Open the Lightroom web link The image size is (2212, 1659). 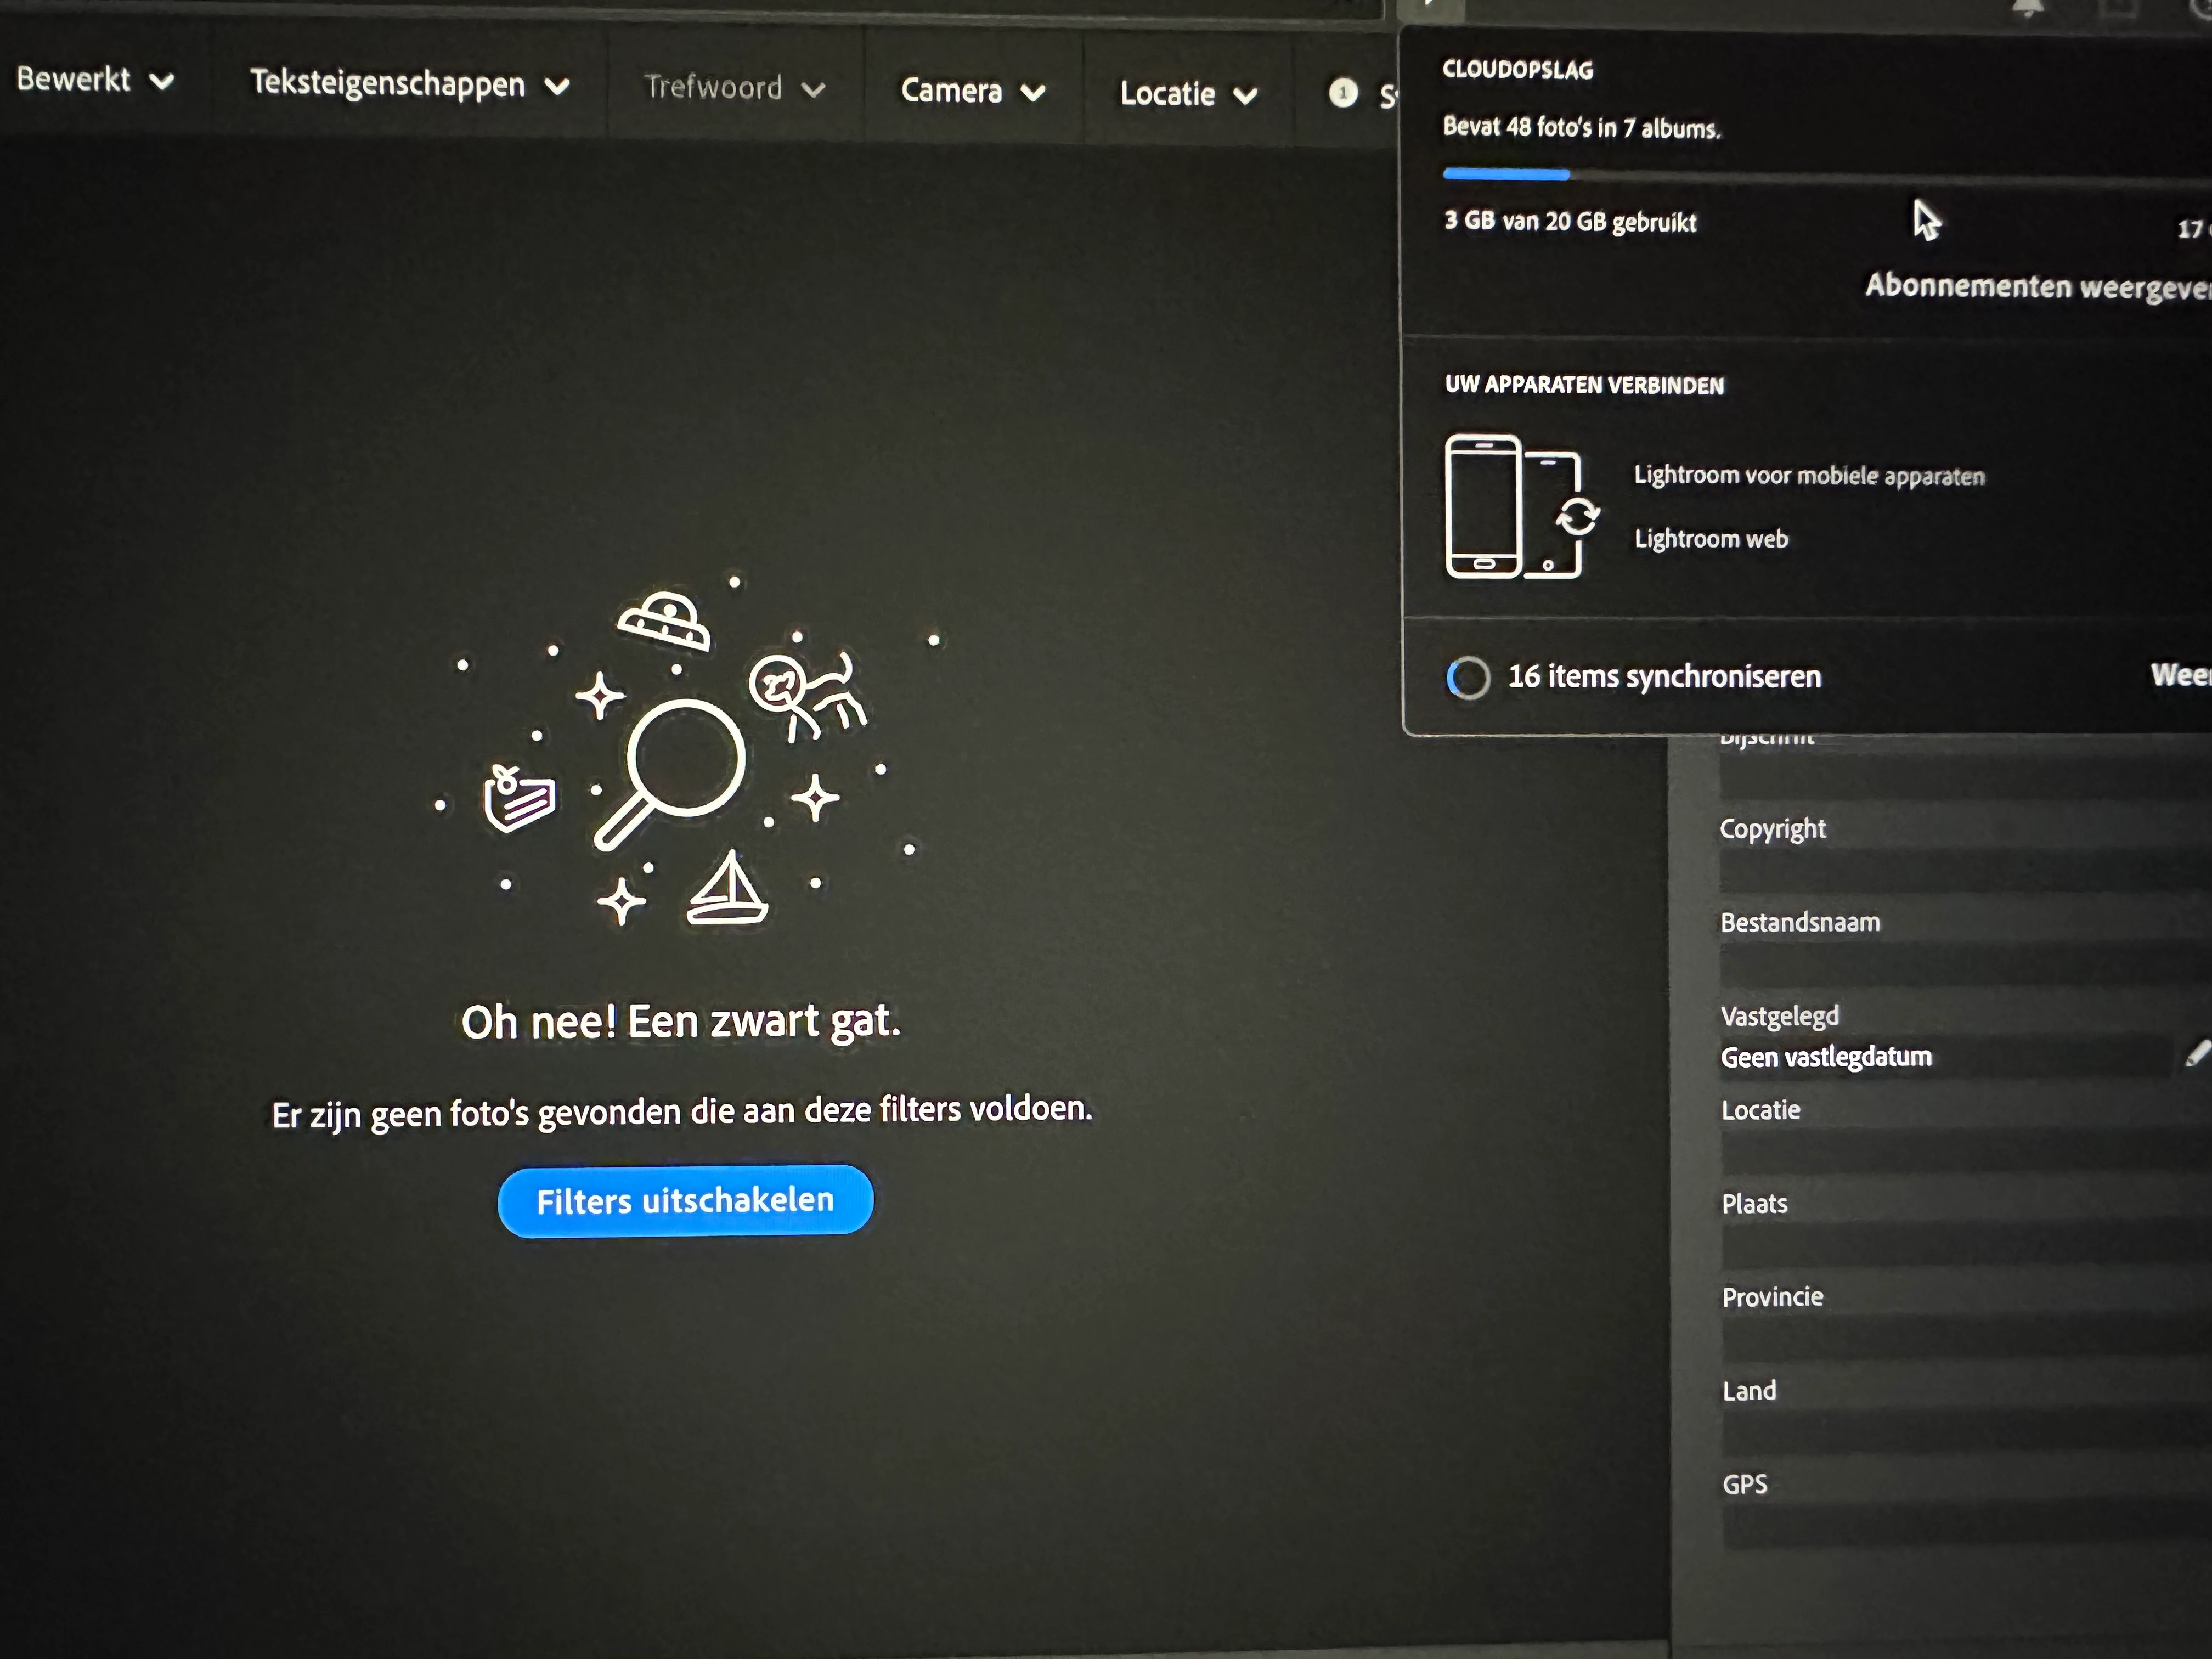coord(1710,539)
